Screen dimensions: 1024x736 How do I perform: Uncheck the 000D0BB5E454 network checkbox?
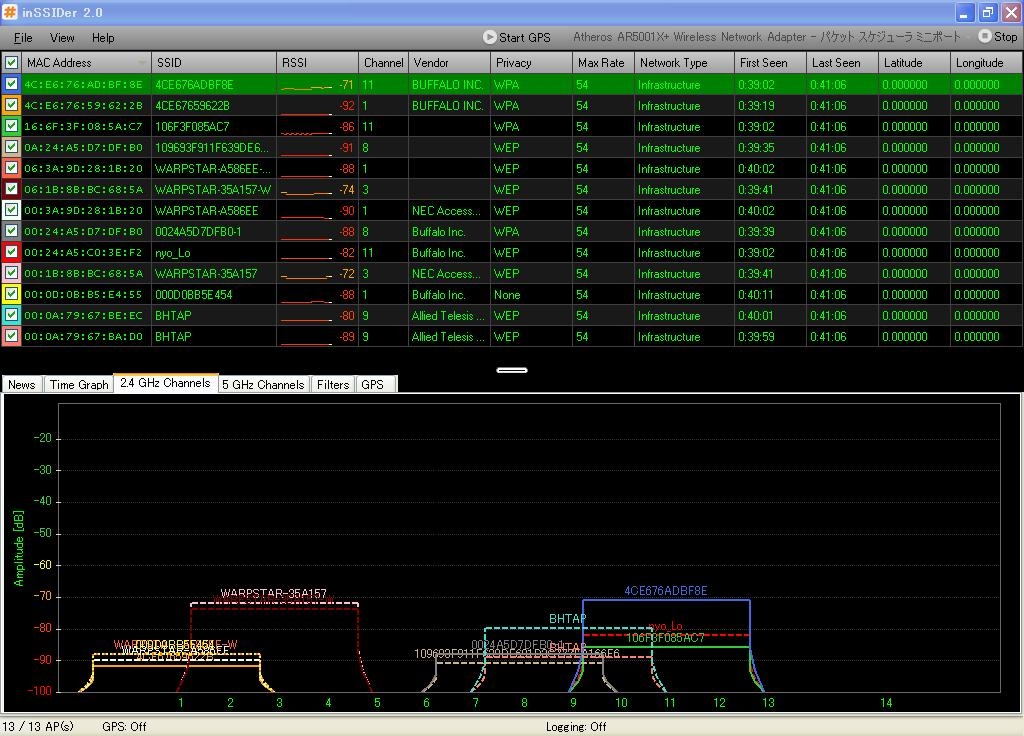tap(12, 295)
